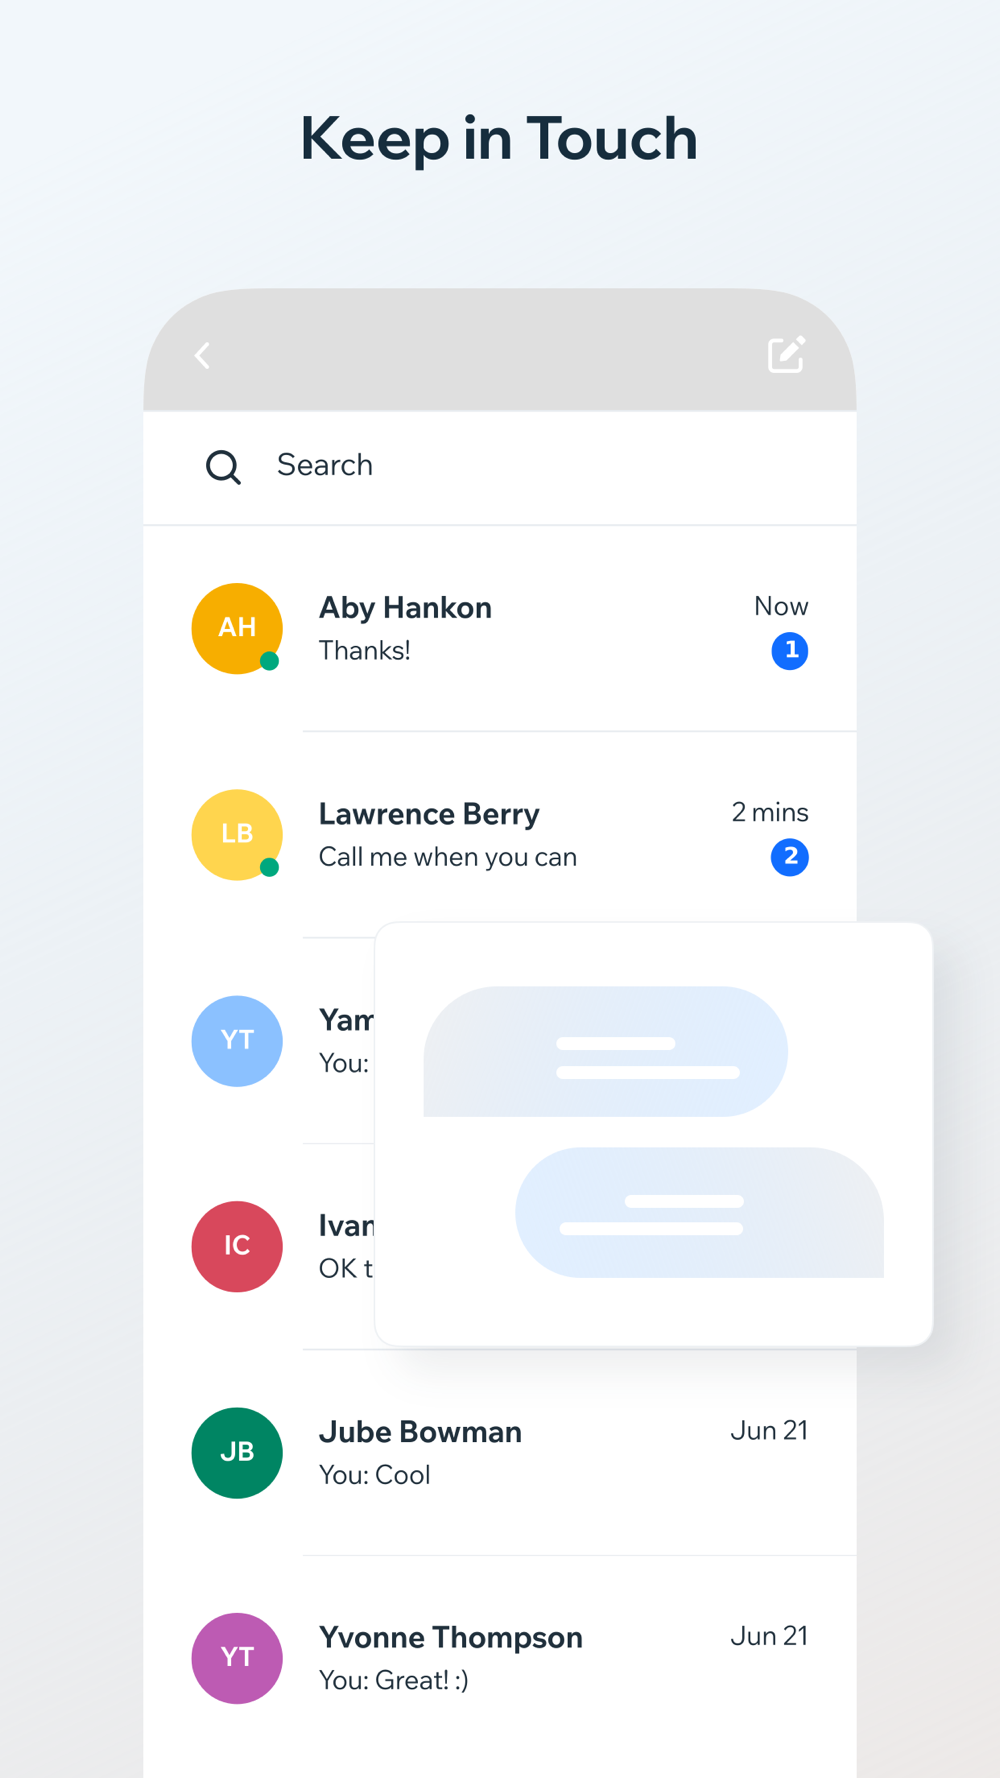
Task: Select the "You: Great! :)" message preview
Action: point(394,1681)
